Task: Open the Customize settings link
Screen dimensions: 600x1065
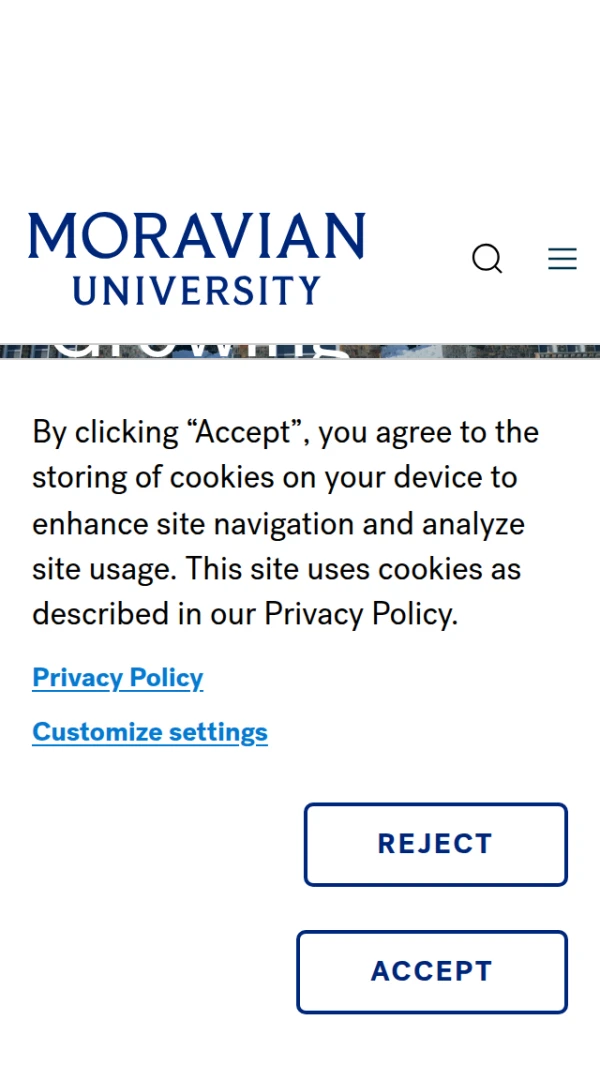Action: pos(150,732)
